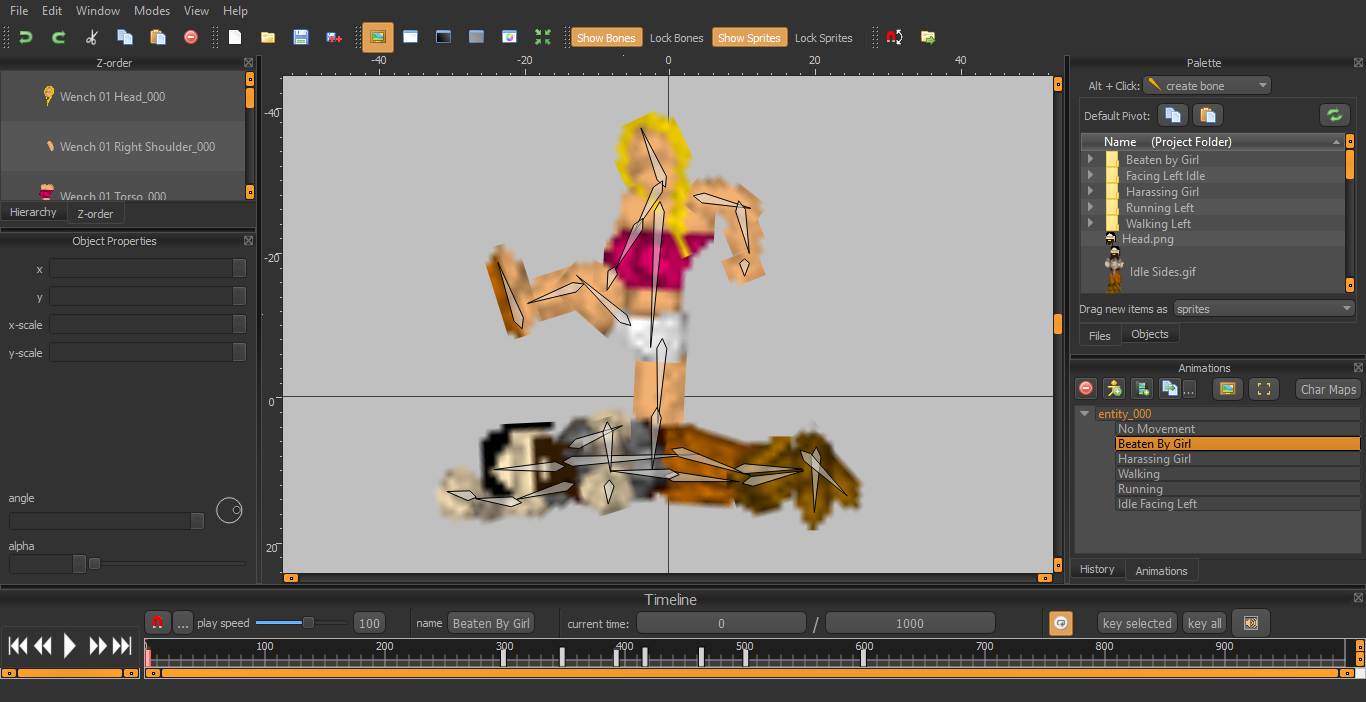Open the Modes menu
Screen dimensions: 1366x702
(x=152, y=11)
